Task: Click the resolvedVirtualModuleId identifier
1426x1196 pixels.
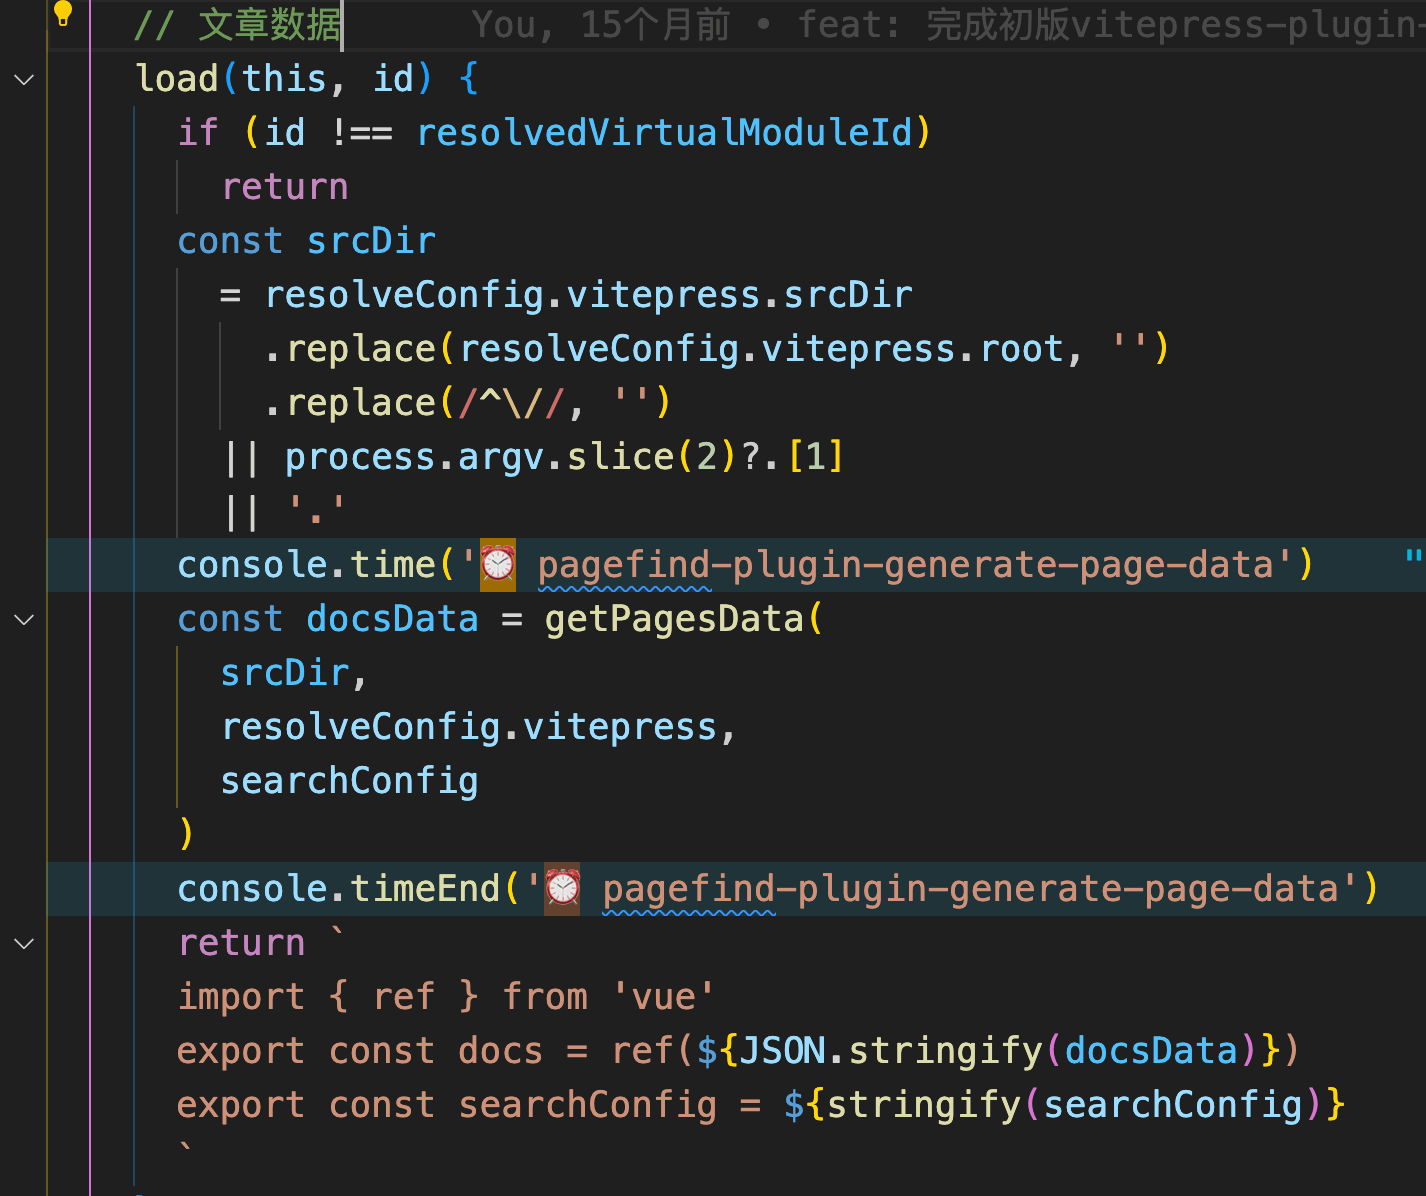Action: pos(665,133)
